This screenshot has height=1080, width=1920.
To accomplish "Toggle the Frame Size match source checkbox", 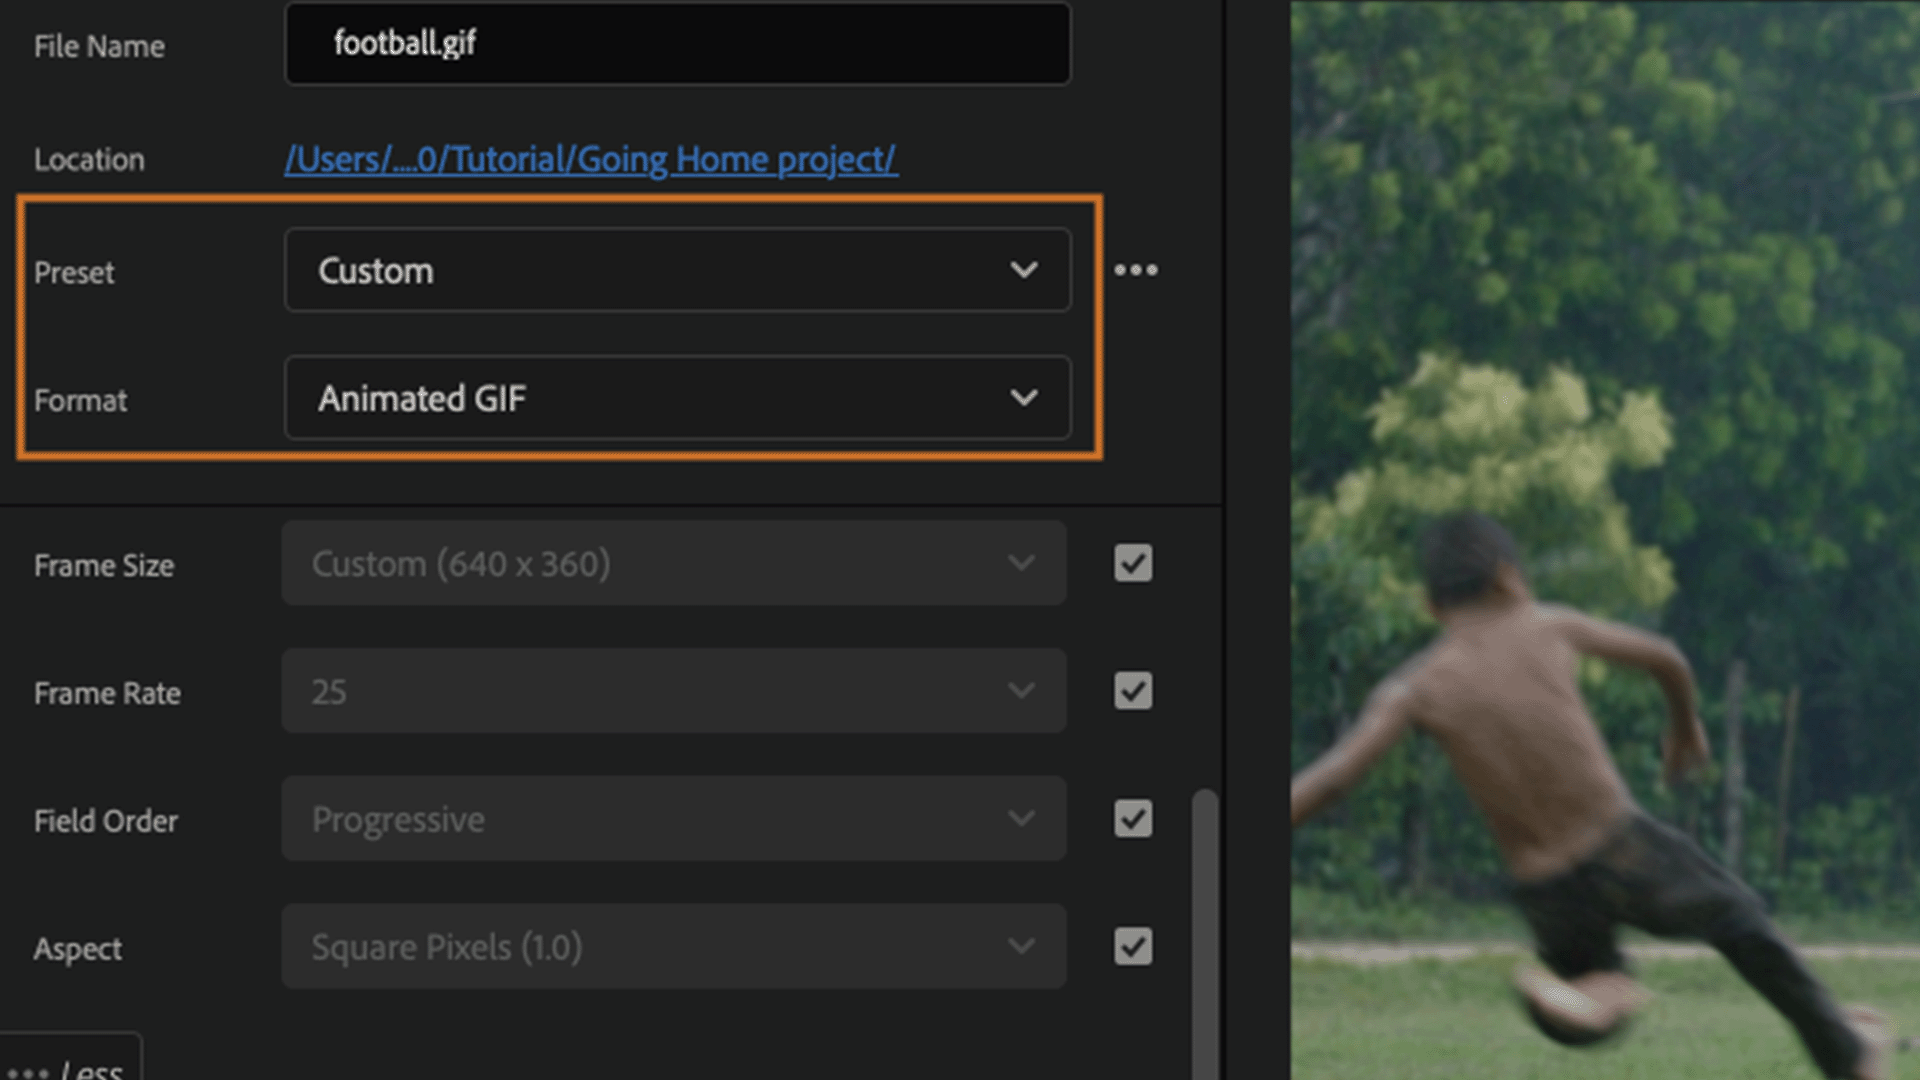I will click(x=1133, y=563).
